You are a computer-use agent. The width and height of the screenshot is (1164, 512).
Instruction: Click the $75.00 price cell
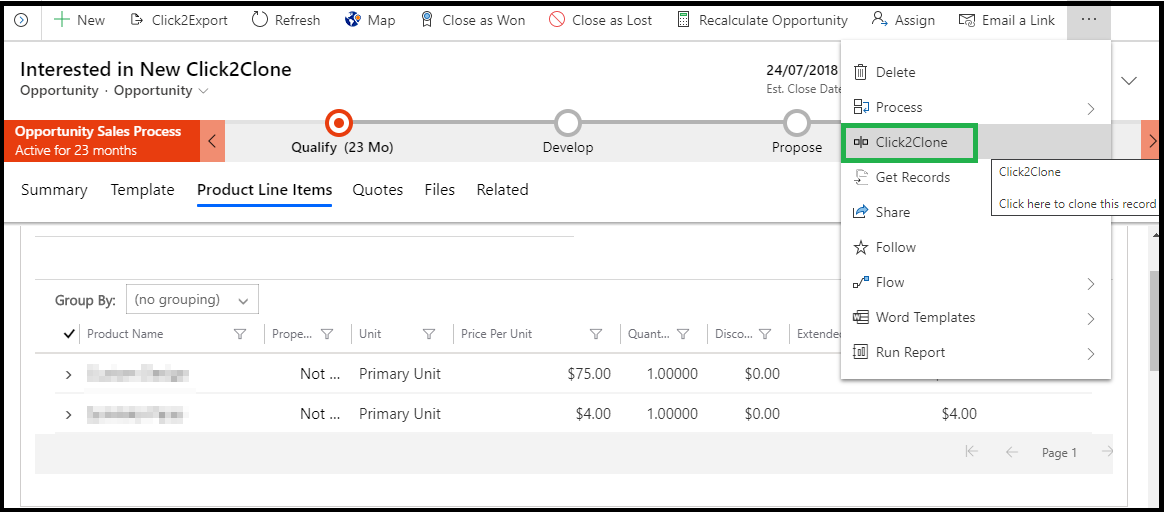pyautogui.click(x=589, y=374)
